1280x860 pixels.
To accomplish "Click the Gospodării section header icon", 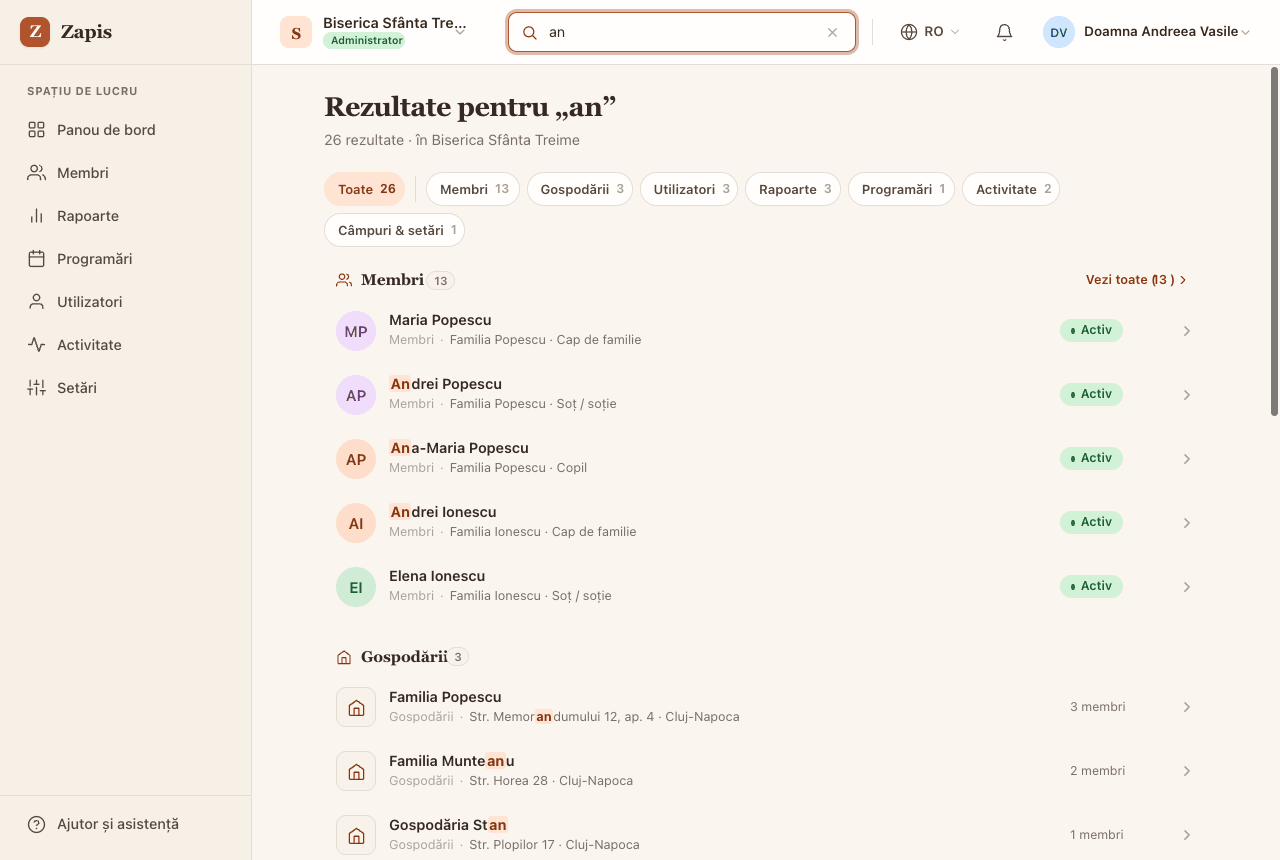I will (344, 657).
